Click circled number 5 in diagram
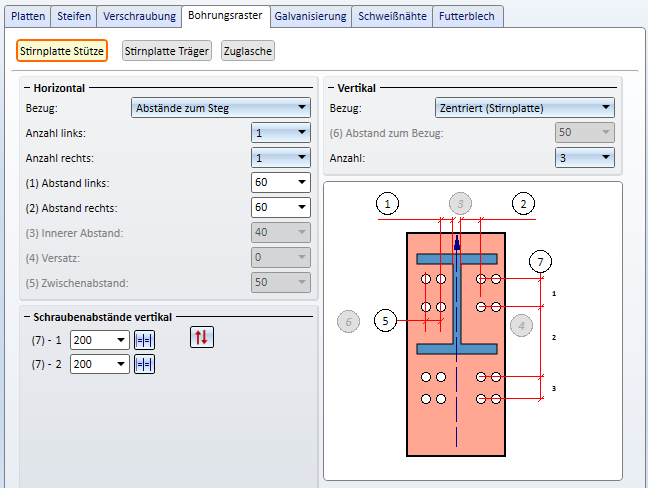 point(385,320)
